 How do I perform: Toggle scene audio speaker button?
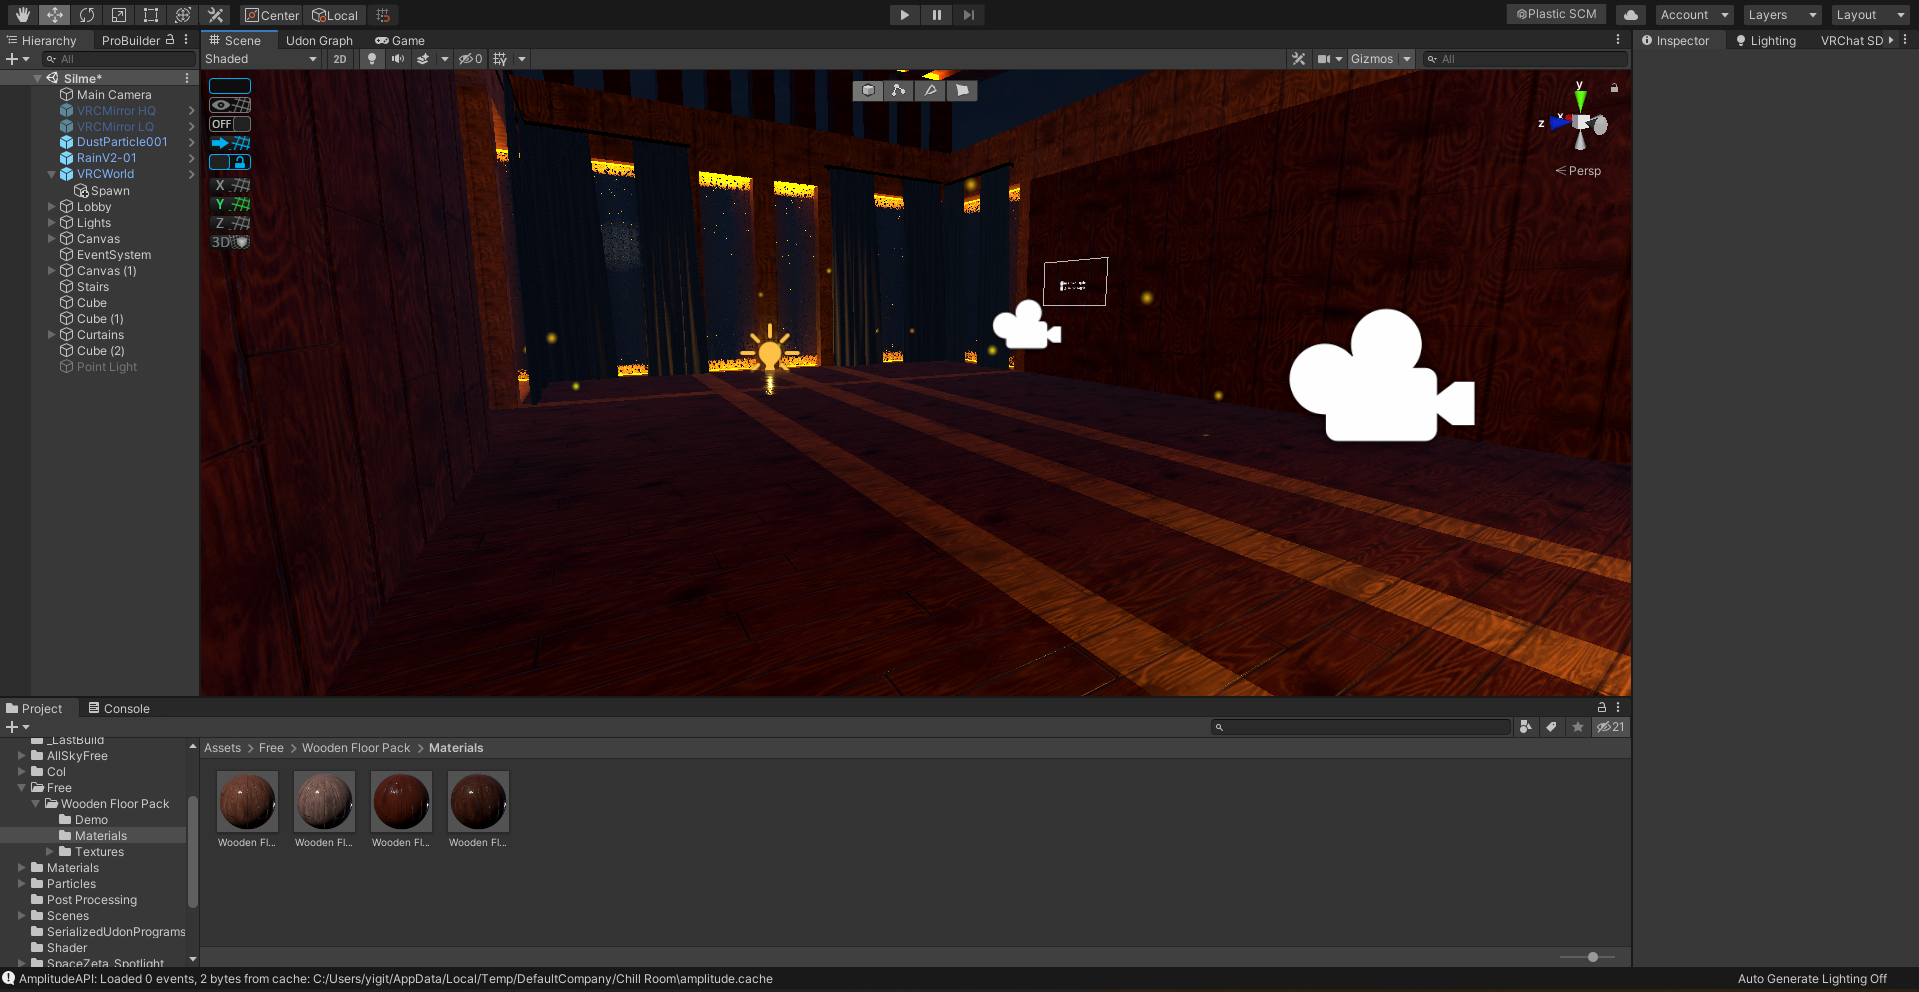[x=398, y=59]
